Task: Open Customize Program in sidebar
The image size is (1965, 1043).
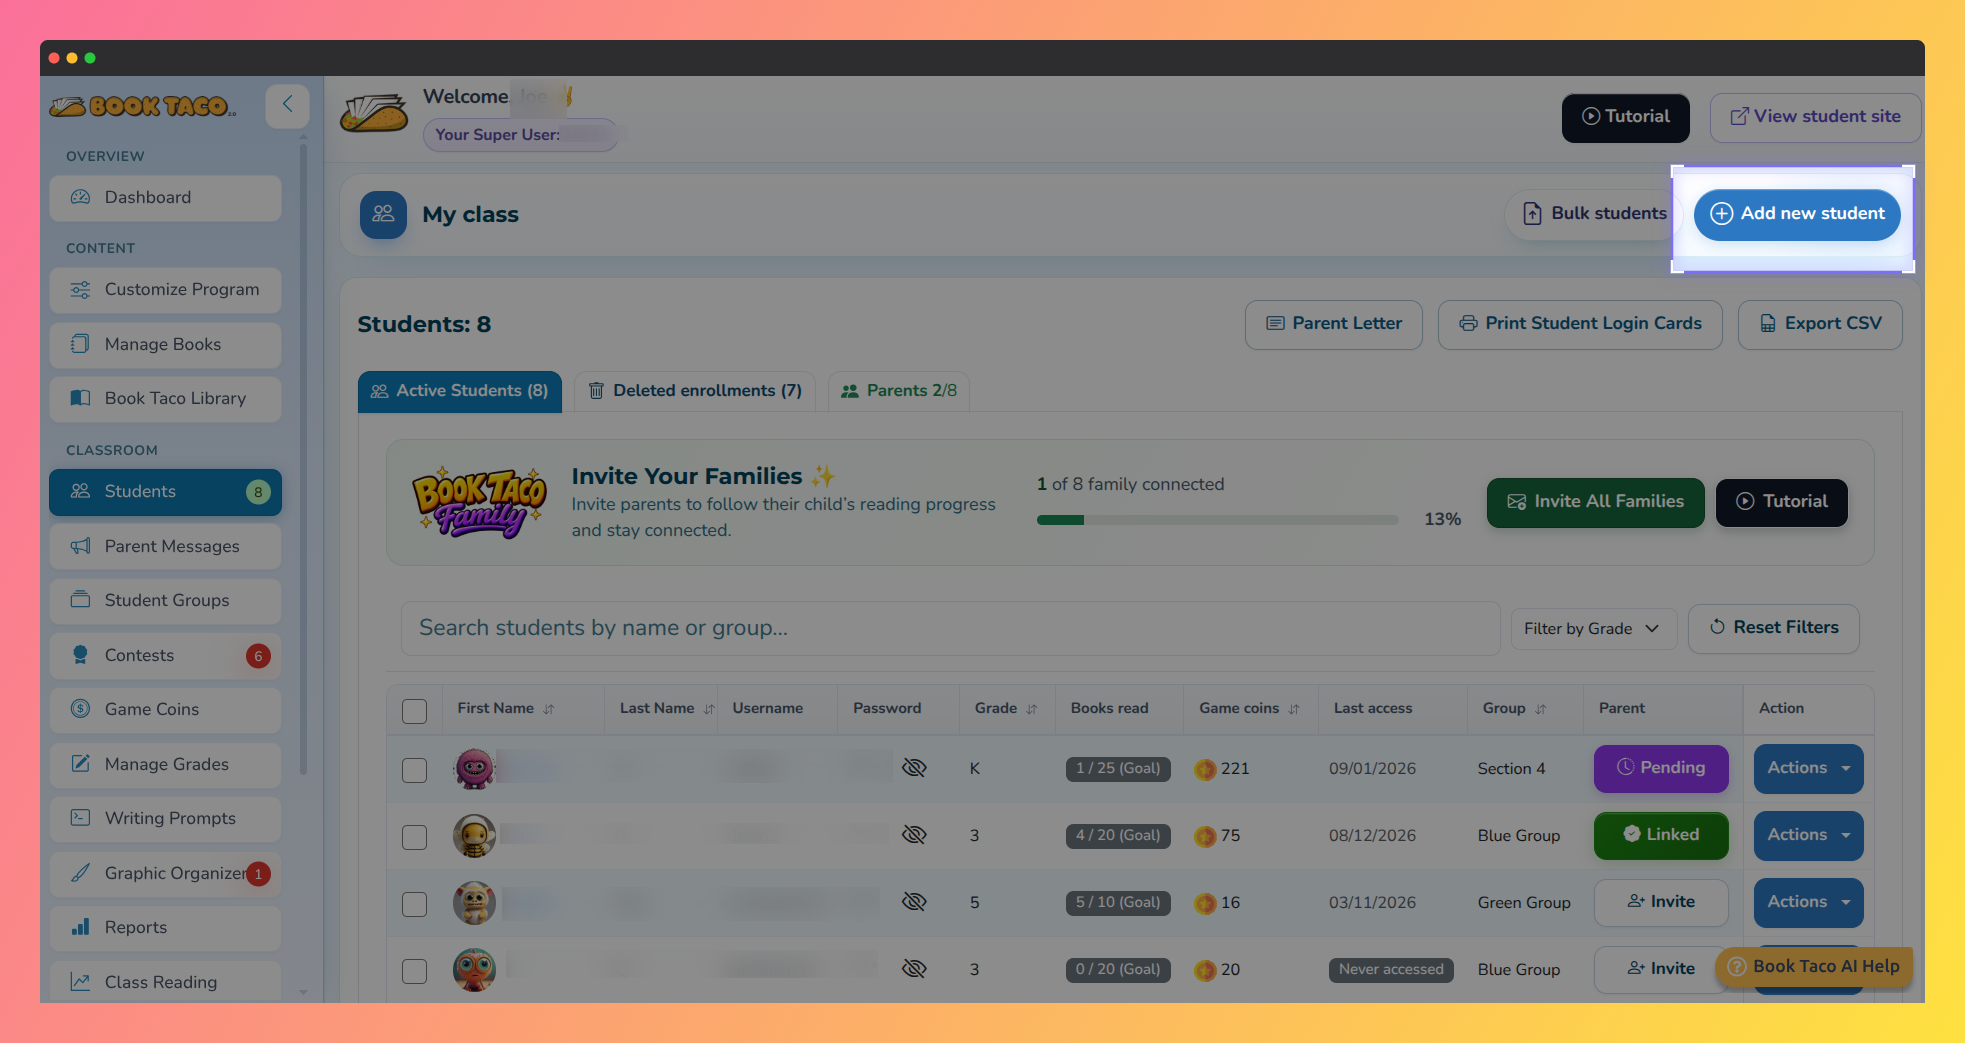Action: (165, 290)
